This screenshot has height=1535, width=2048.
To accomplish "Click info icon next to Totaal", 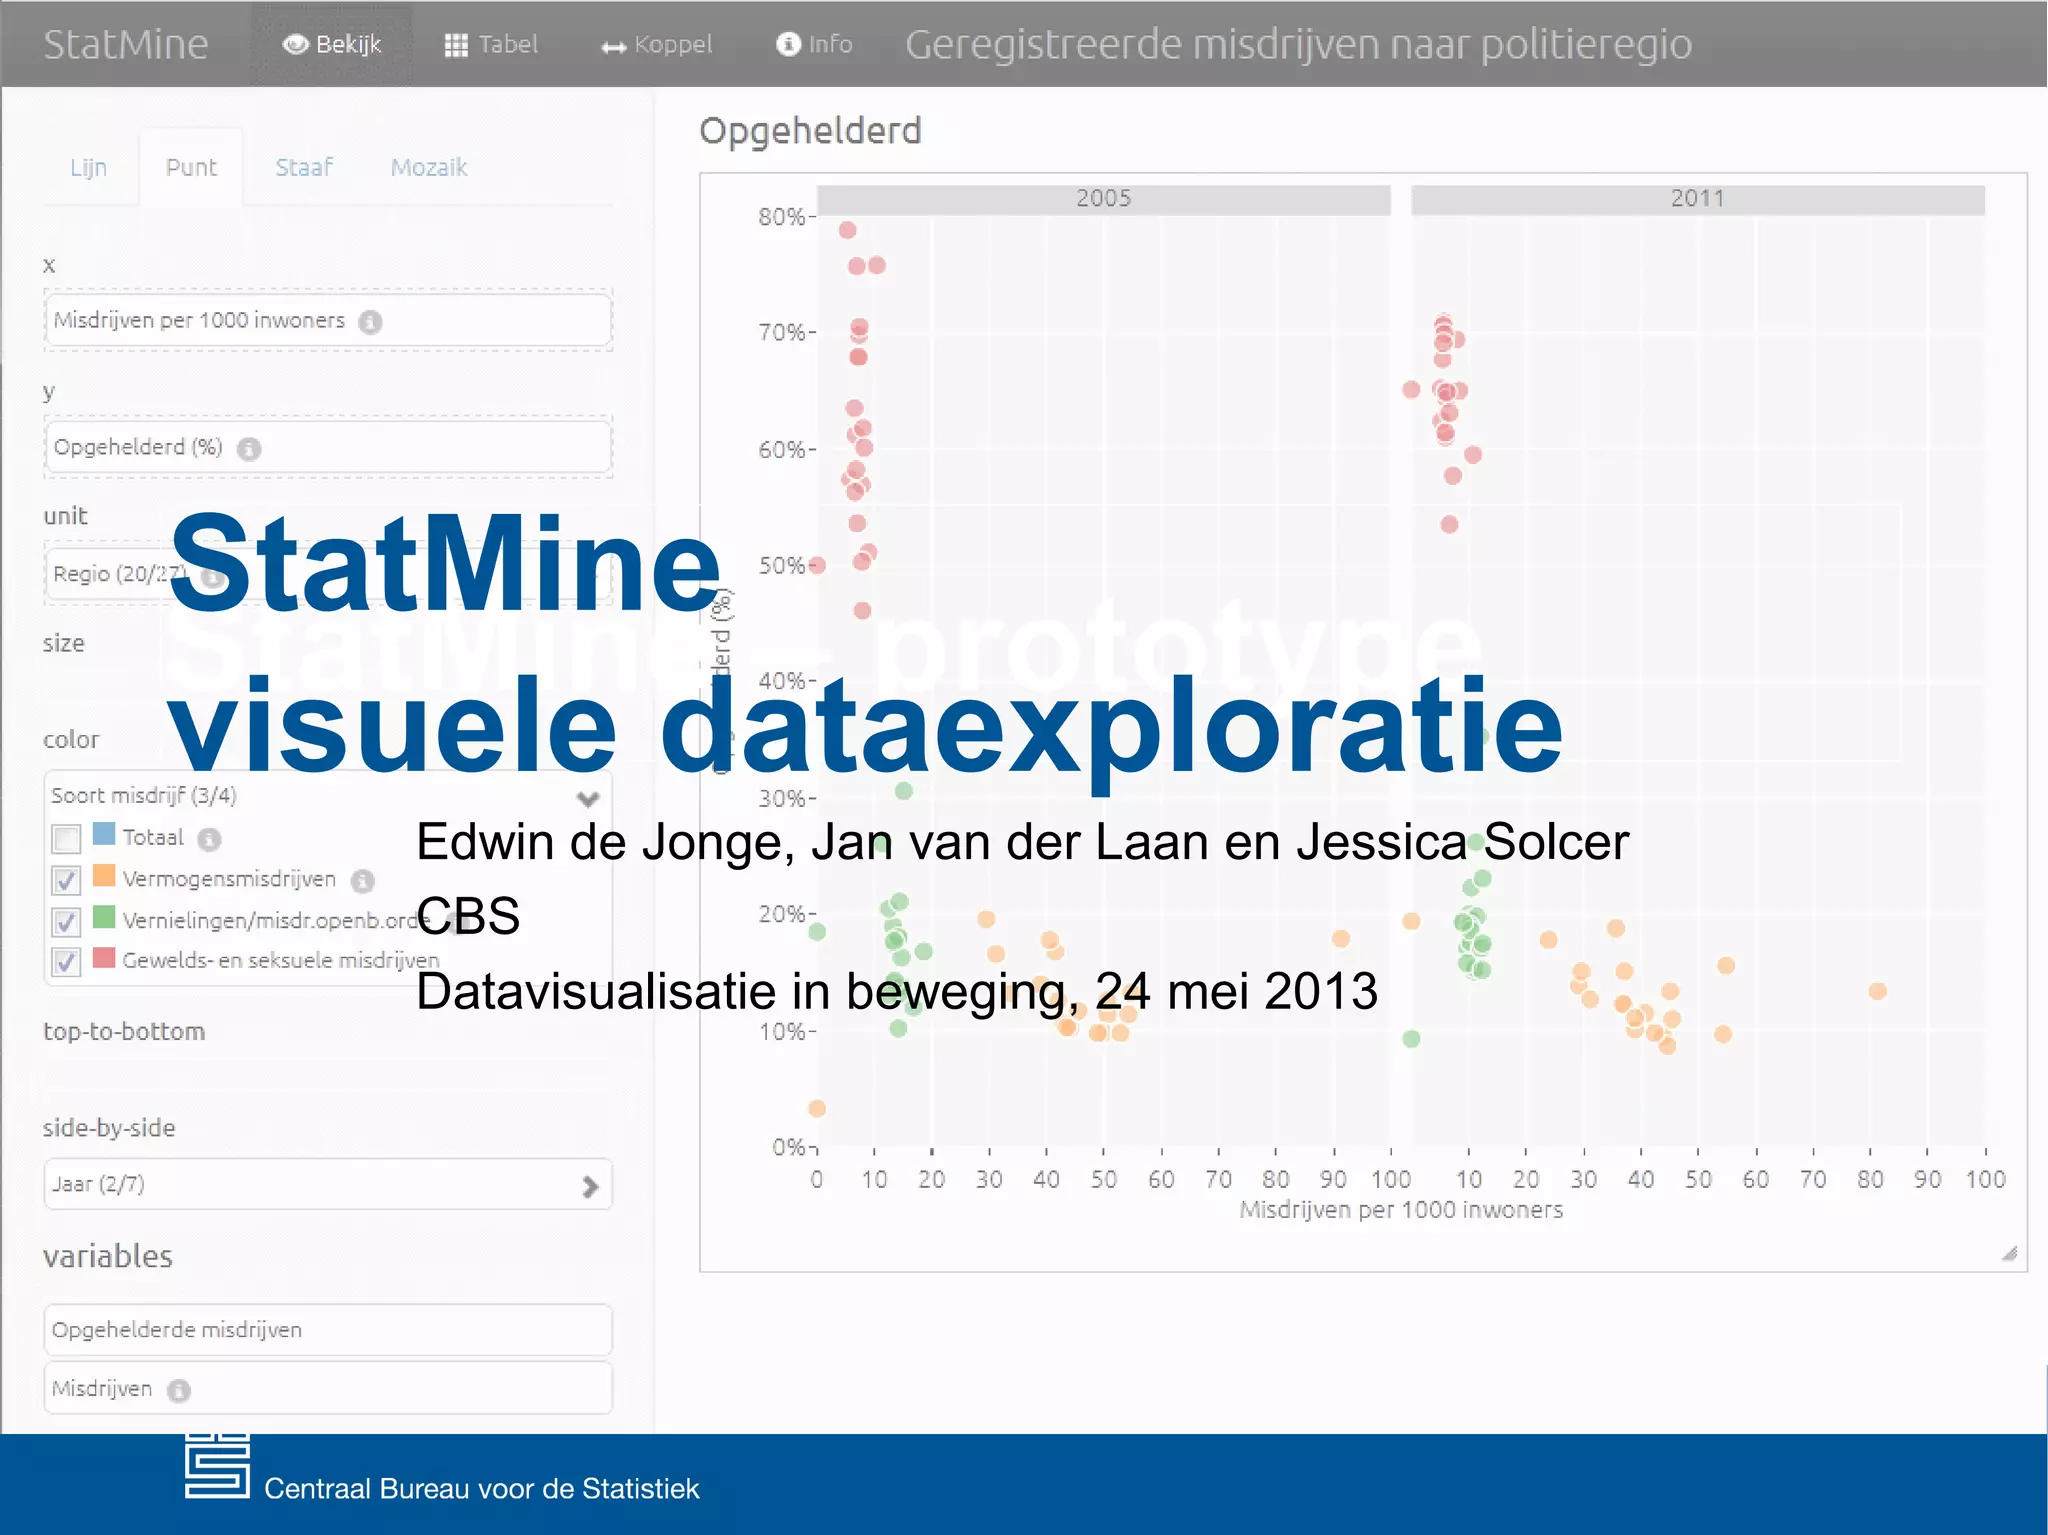I will coord(209,839).
